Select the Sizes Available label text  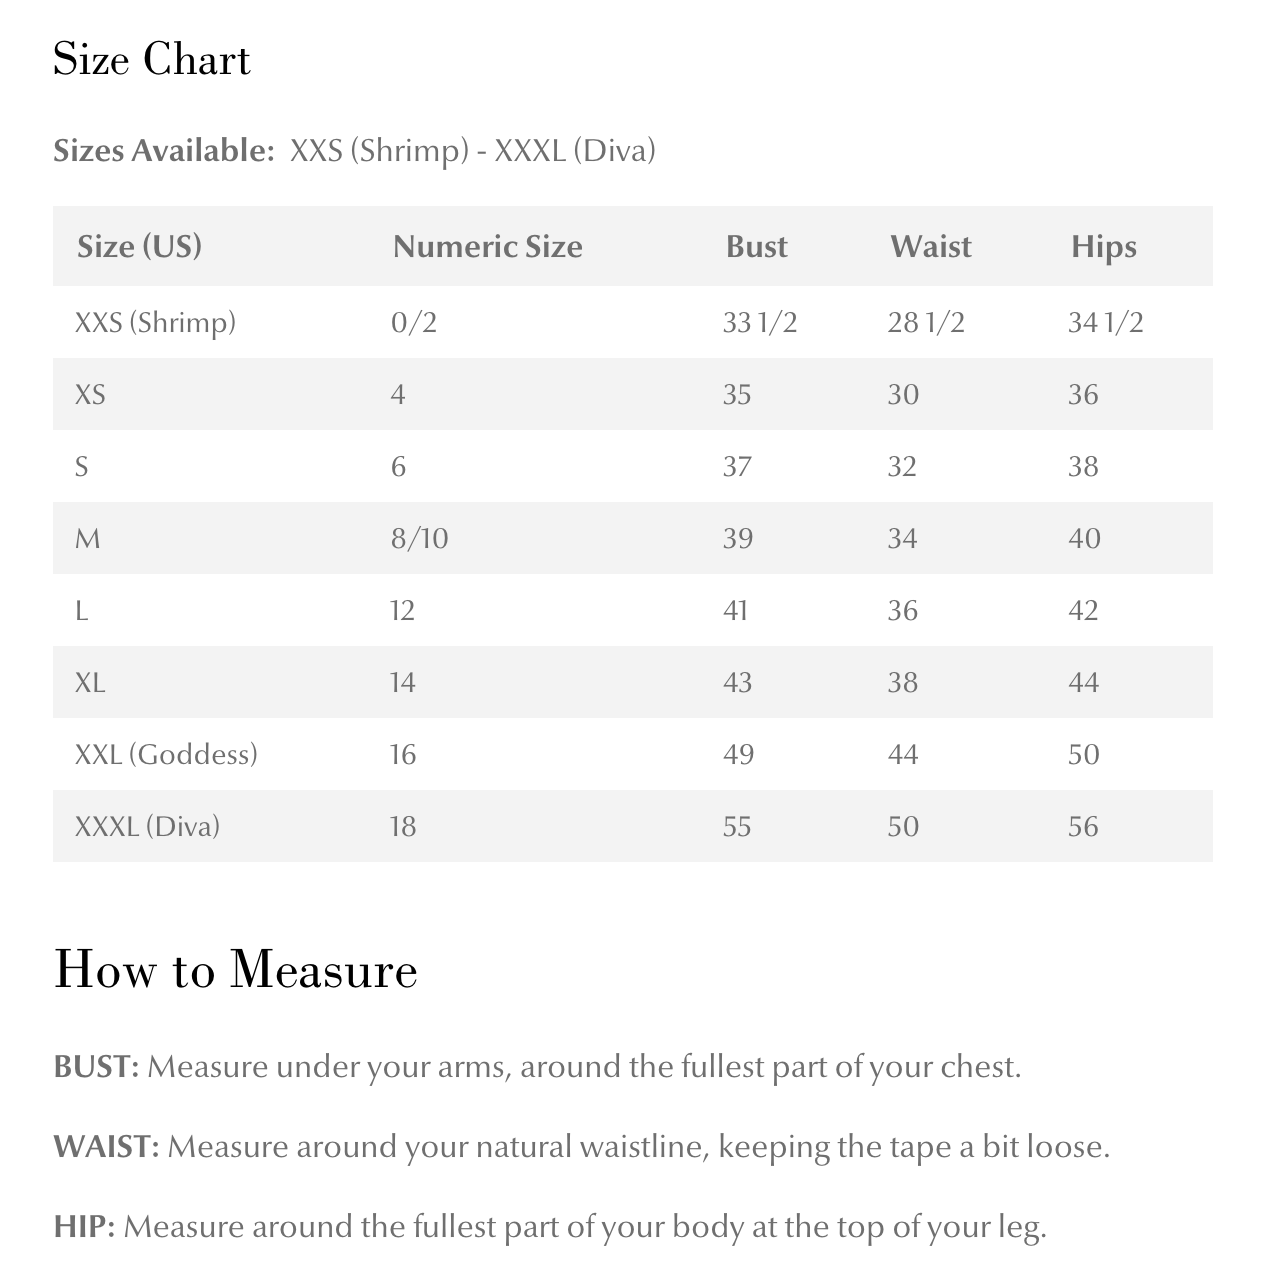(x=164, y=151)
